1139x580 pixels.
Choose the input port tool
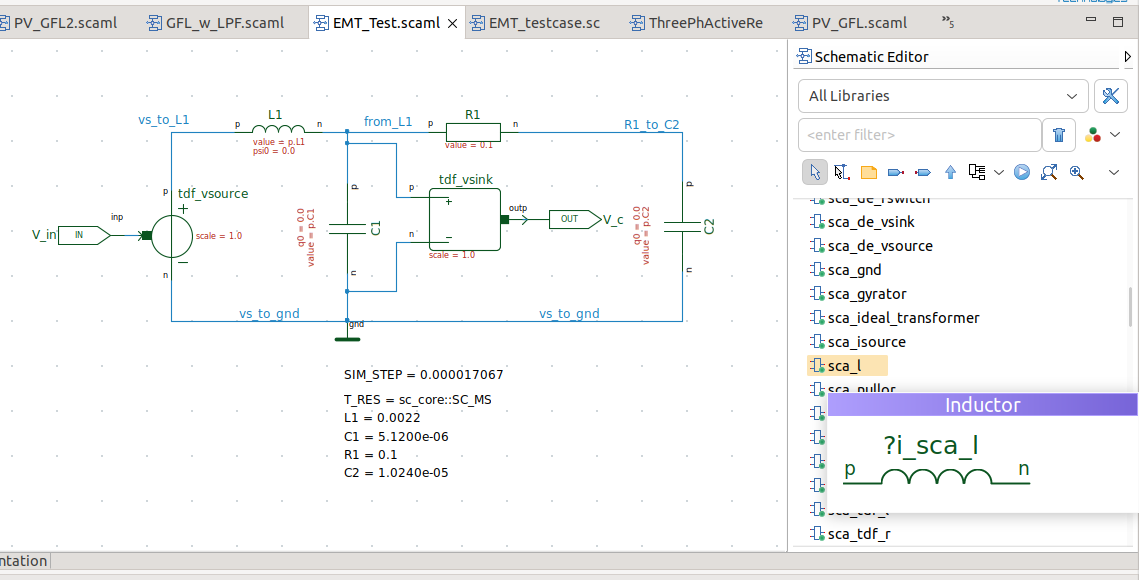coord(896,172)
